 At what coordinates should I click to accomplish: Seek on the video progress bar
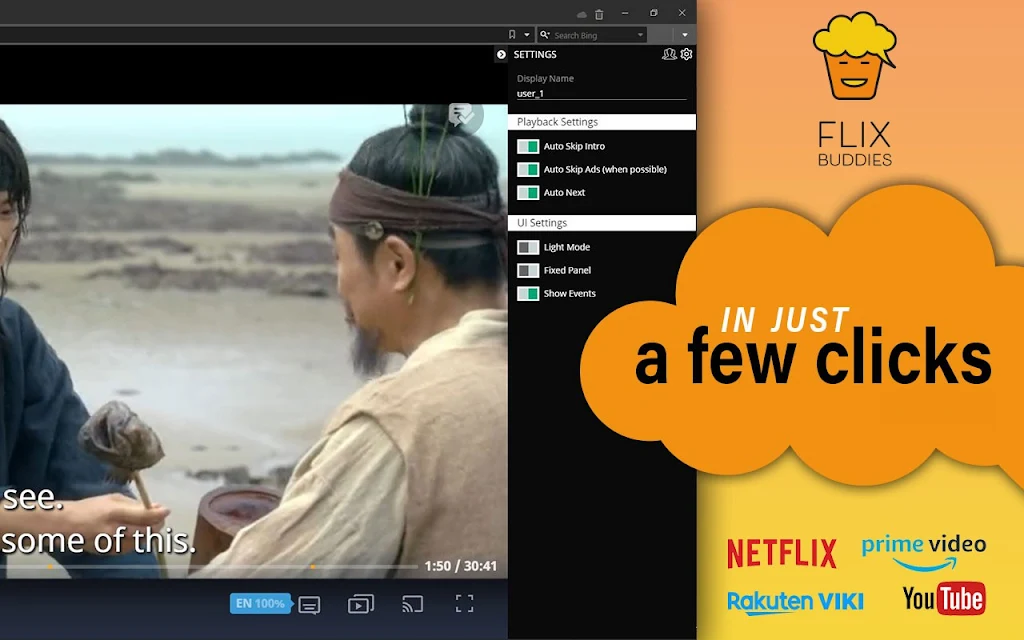209,567
